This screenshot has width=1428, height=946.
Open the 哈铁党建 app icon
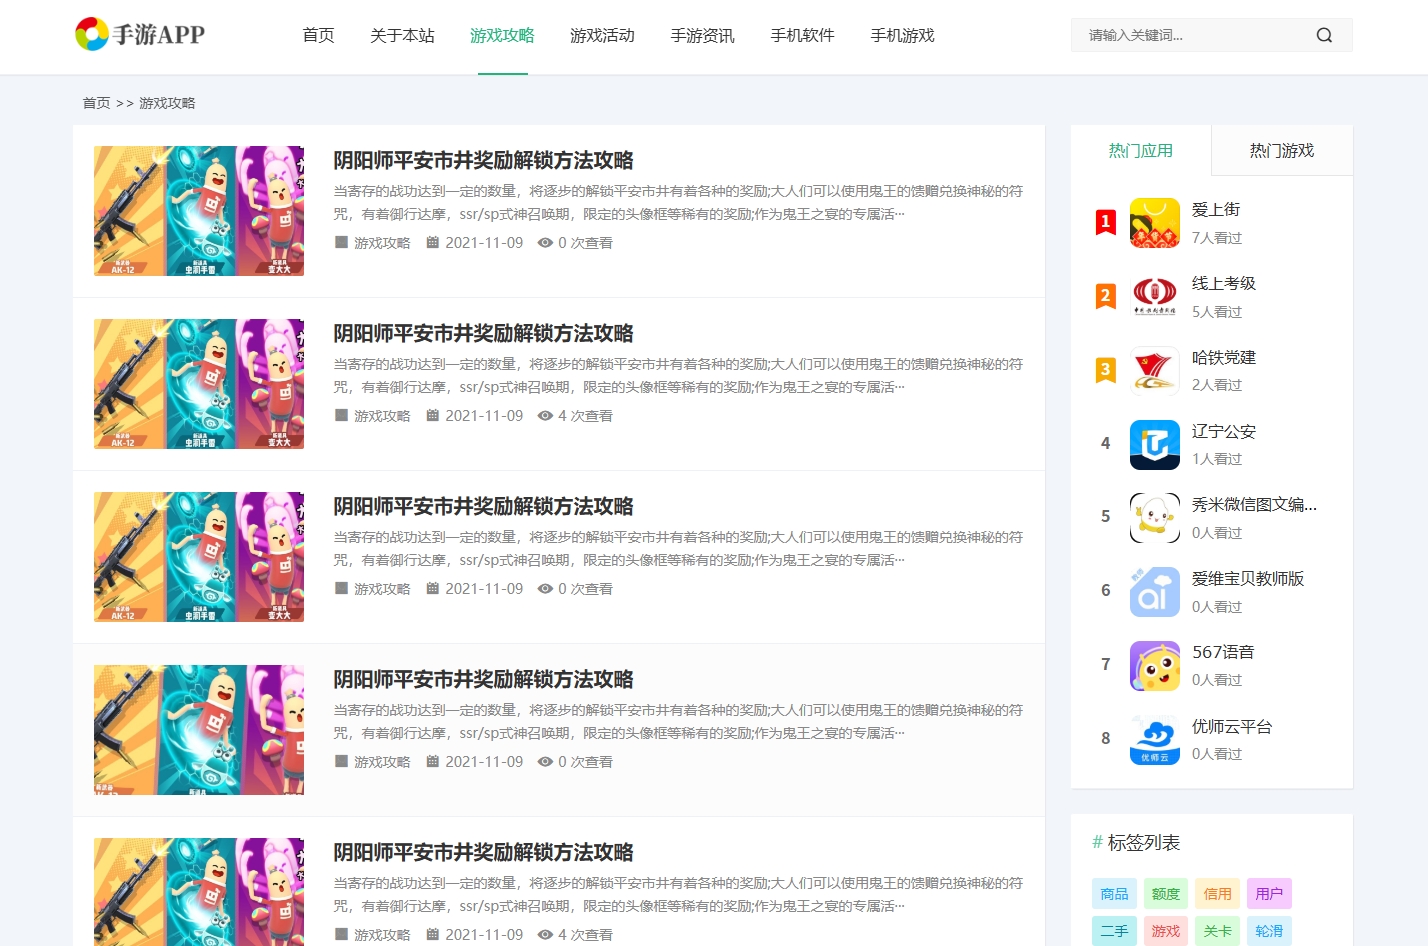(1155, 371)
